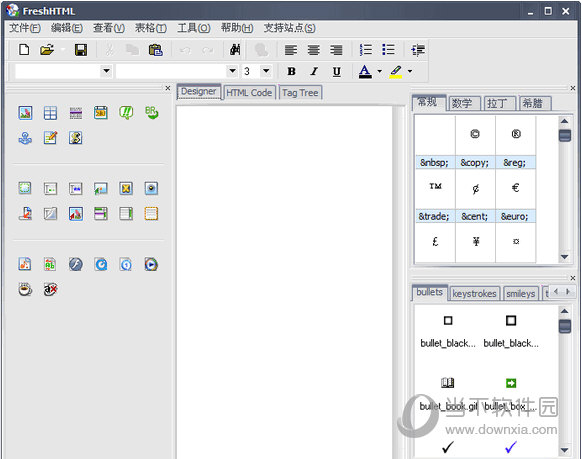The width and height of the screenshot is (582, 459).
Task: Insert comment with green exclamation icon
Action: [126, 113]
